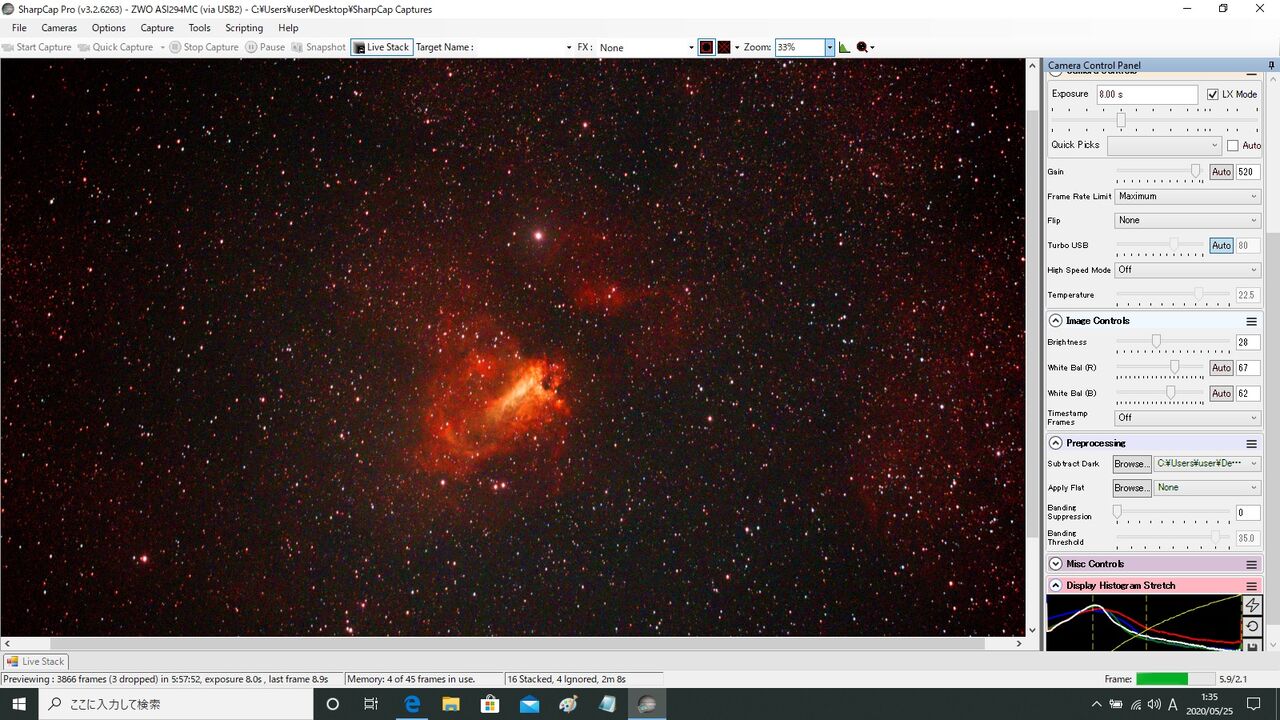Click the reticule overlay icon in toolbar

(706, 47)
